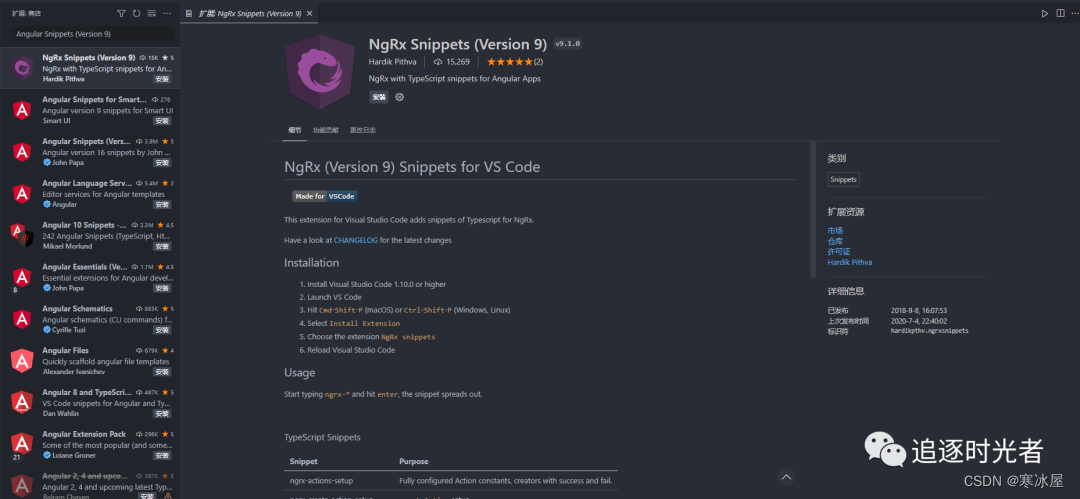The image size is (1080, 499).
Task: Click the Angular Extension Pack icon
Action: tap(22, 445)
